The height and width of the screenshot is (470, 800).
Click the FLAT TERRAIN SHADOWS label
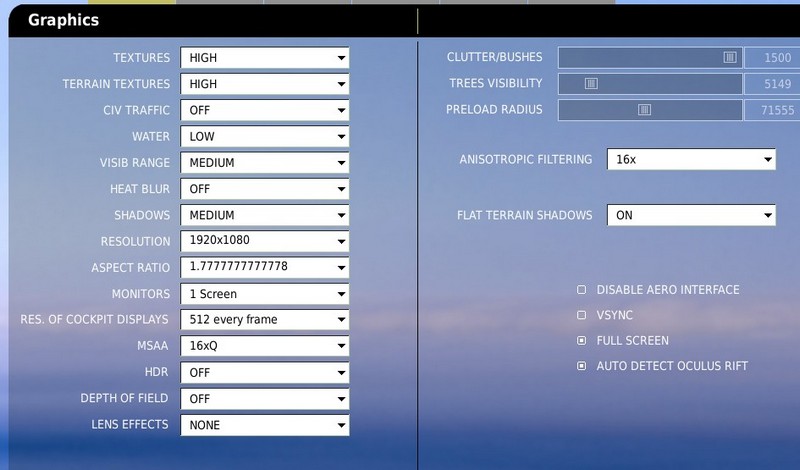(x=524, y=215)
